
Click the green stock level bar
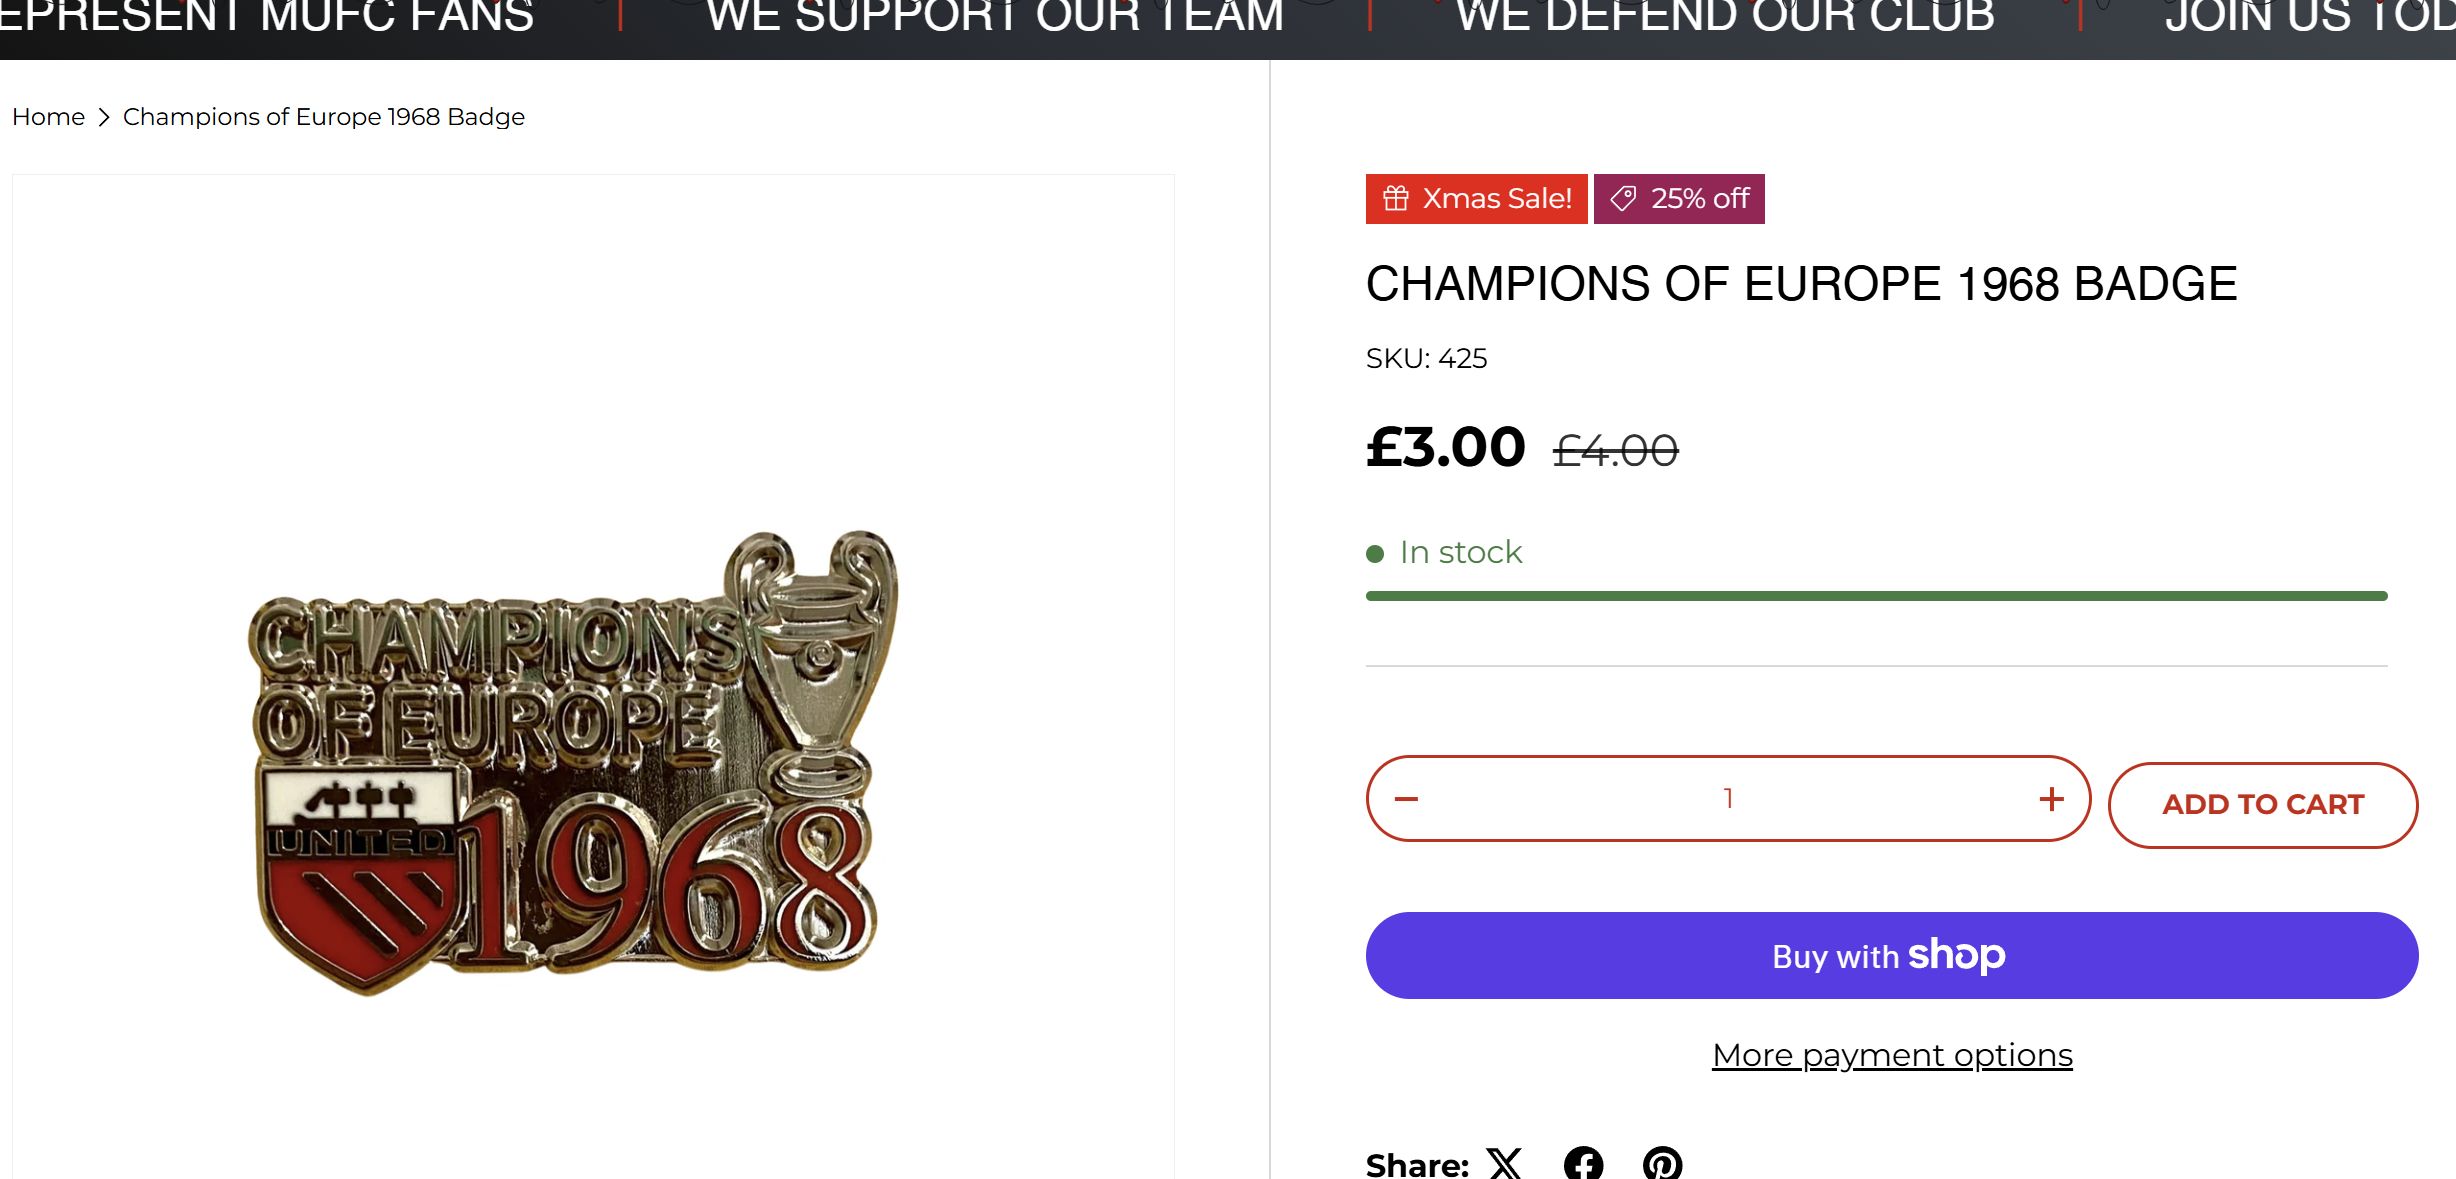(x=1876, y=596)
